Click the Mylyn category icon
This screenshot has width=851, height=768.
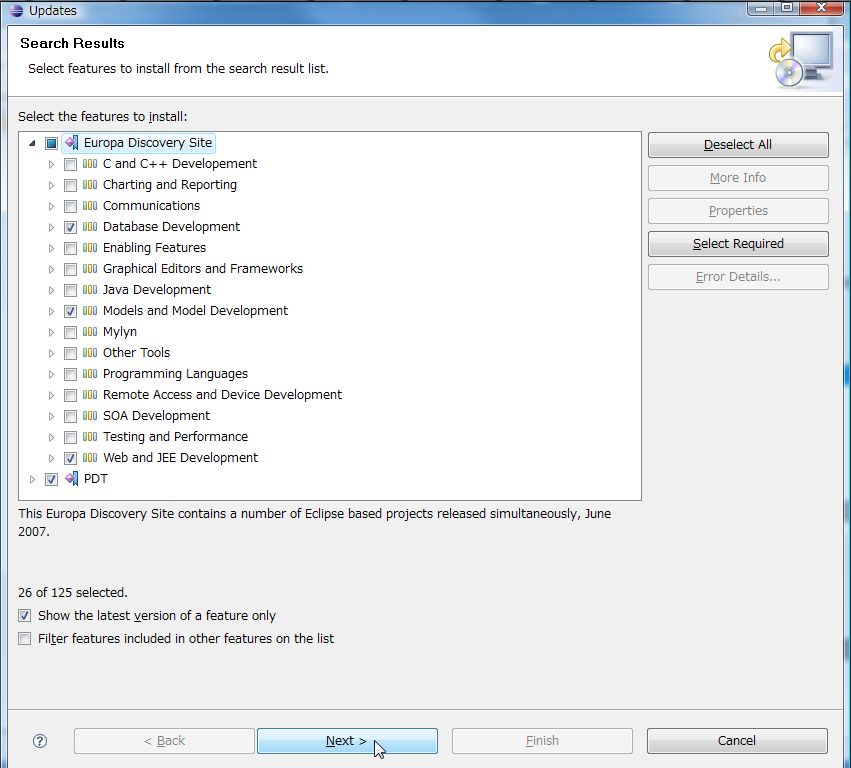pyautogui.click(x=90, y=332)
